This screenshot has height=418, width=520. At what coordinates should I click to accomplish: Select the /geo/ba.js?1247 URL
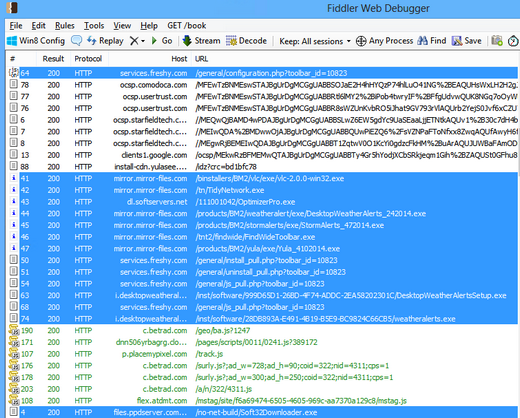(x=223, y=330)
